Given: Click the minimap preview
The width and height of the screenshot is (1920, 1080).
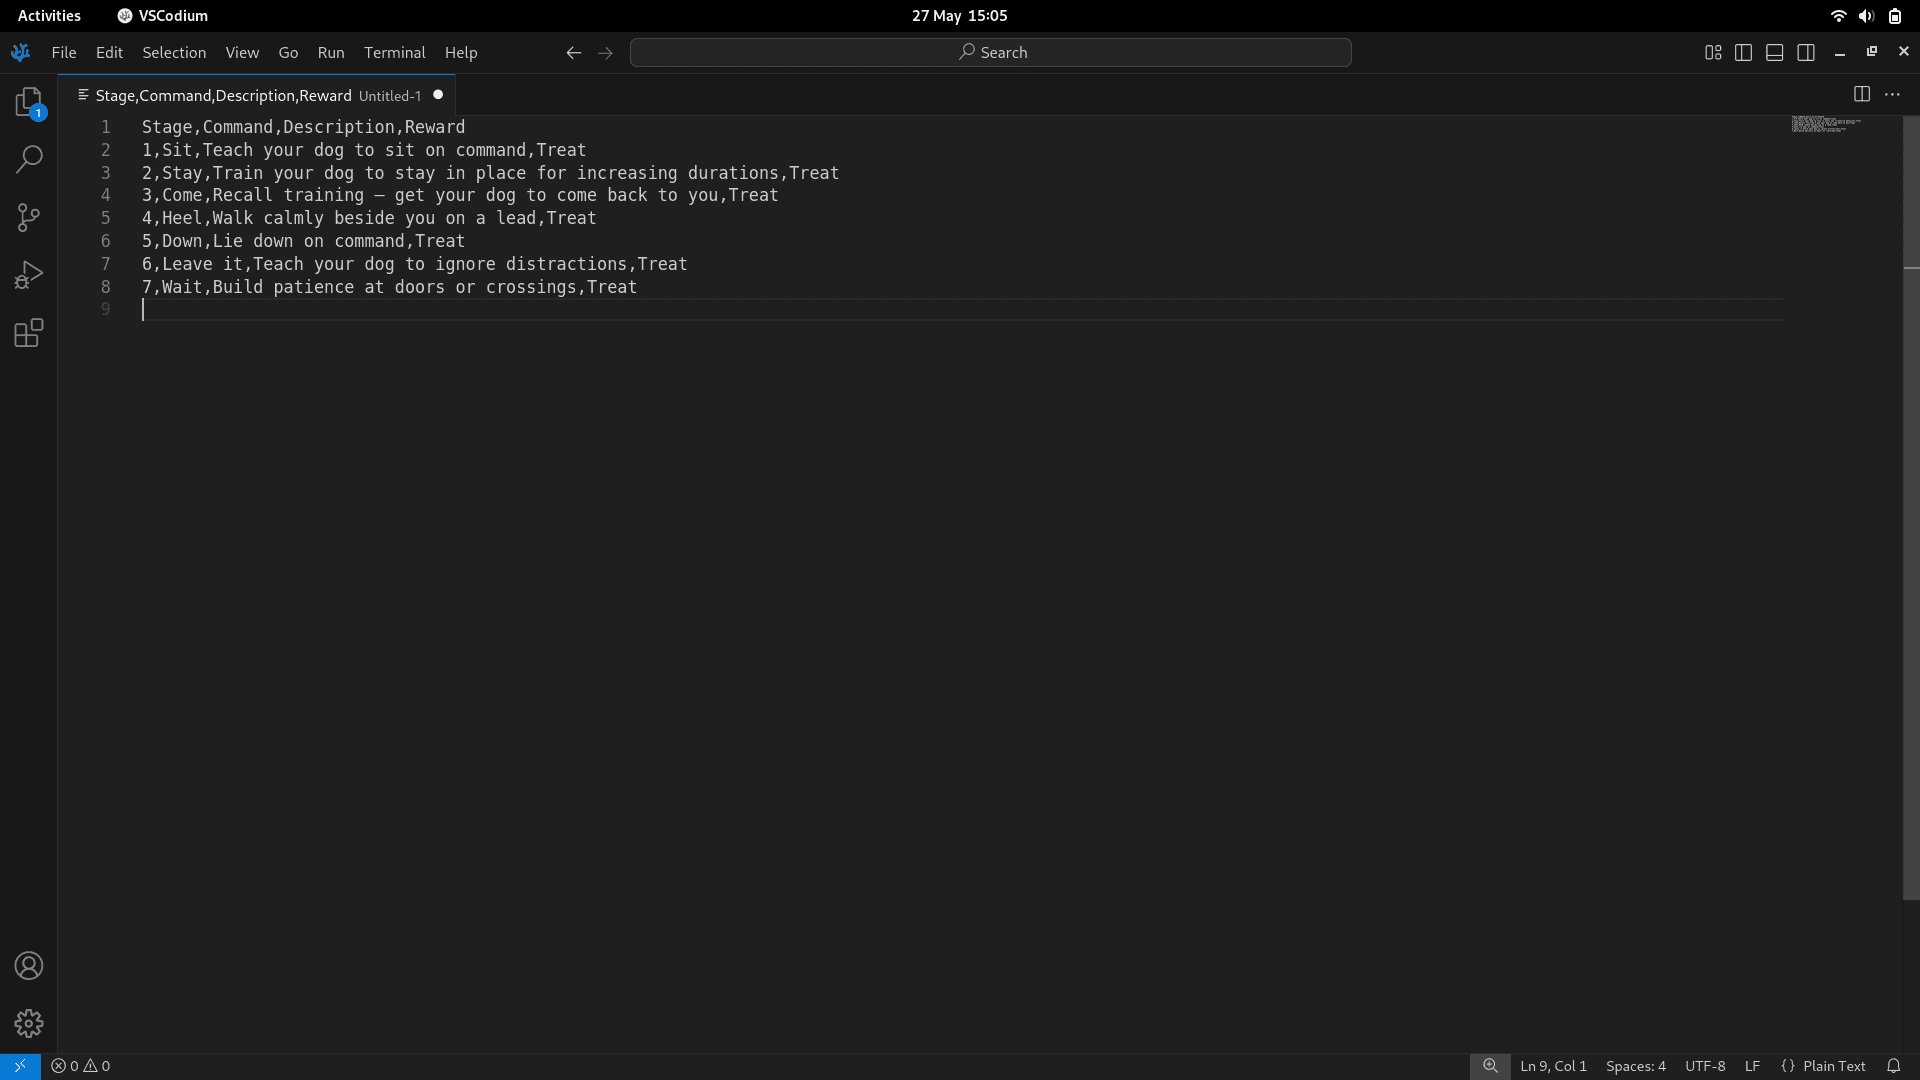Looking at the screenshot, I should point(1827,124).
